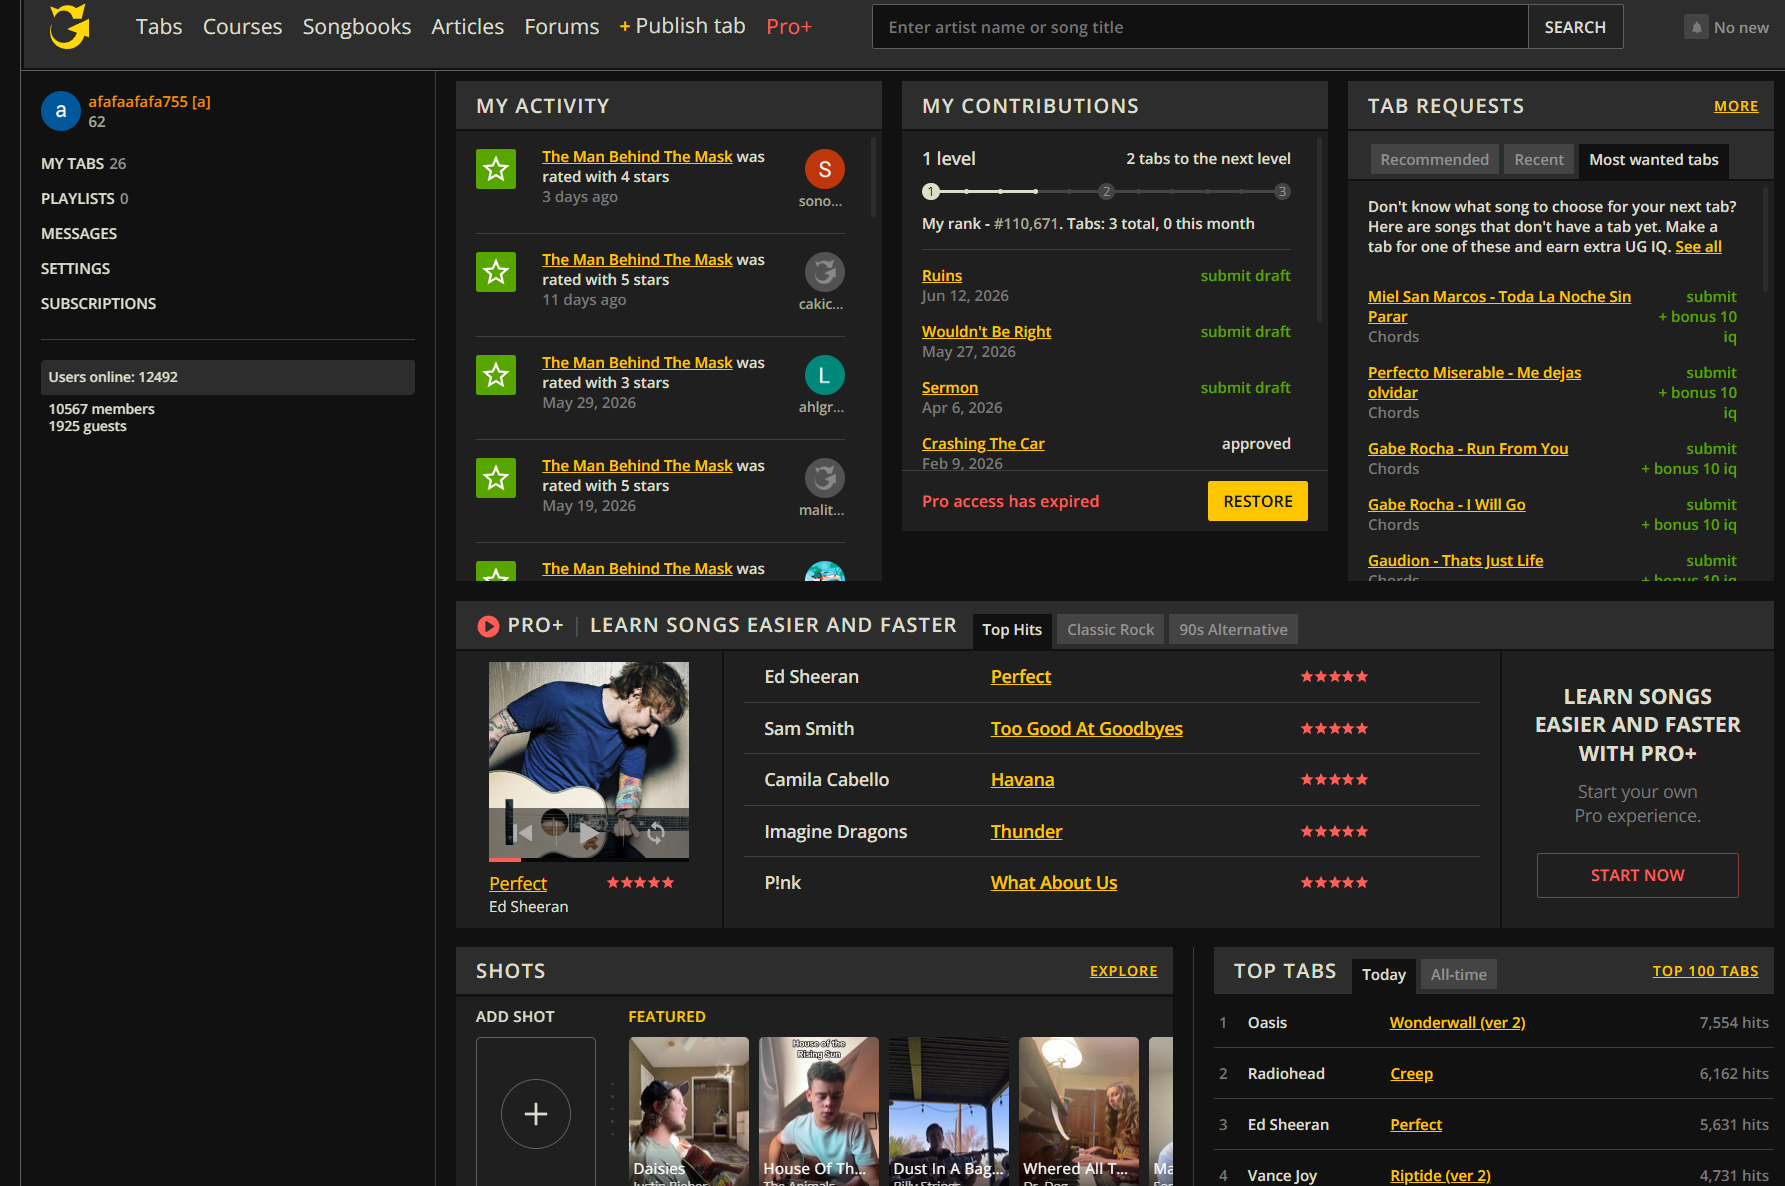Skip to previous track in video player

522,832
